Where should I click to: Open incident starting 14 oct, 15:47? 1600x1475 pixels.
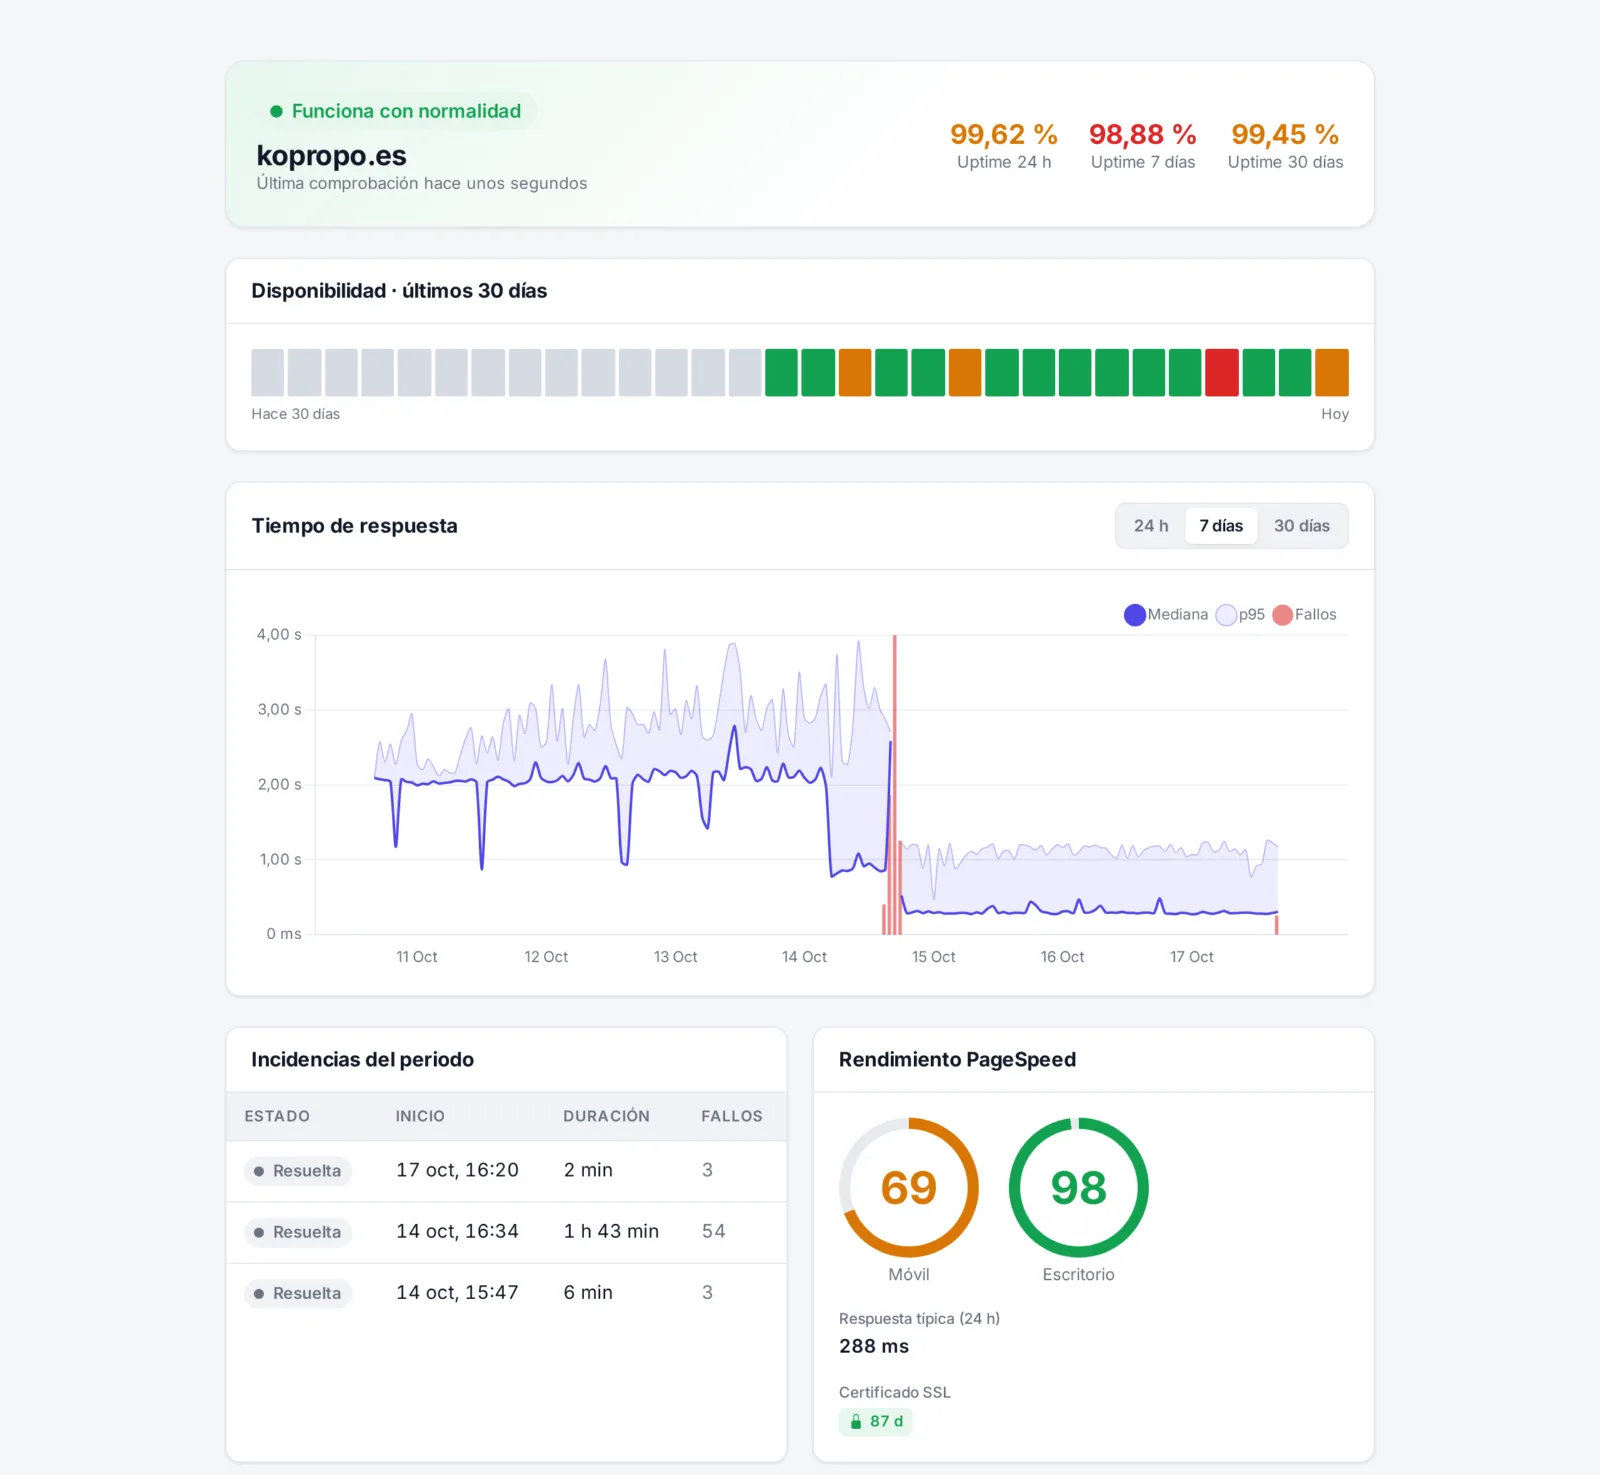[x=506, y=1293]
